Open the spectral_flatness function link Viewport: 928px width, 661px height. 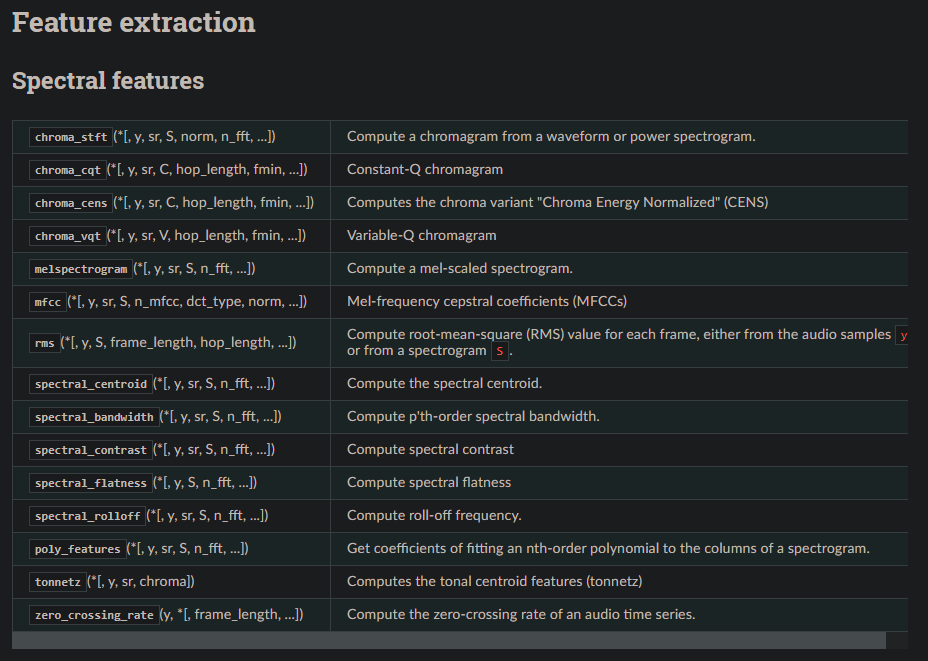point(91,483)
